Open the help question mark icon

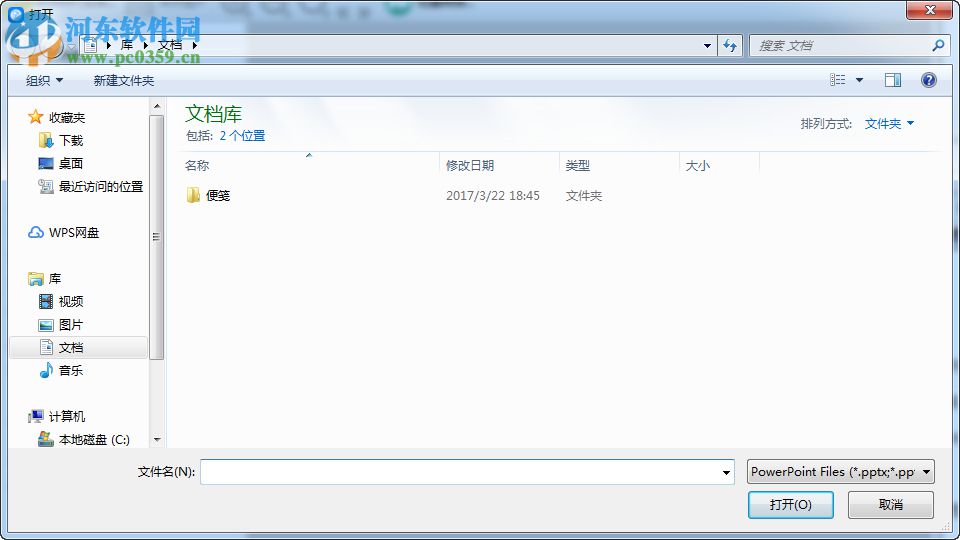coord(928,80)
